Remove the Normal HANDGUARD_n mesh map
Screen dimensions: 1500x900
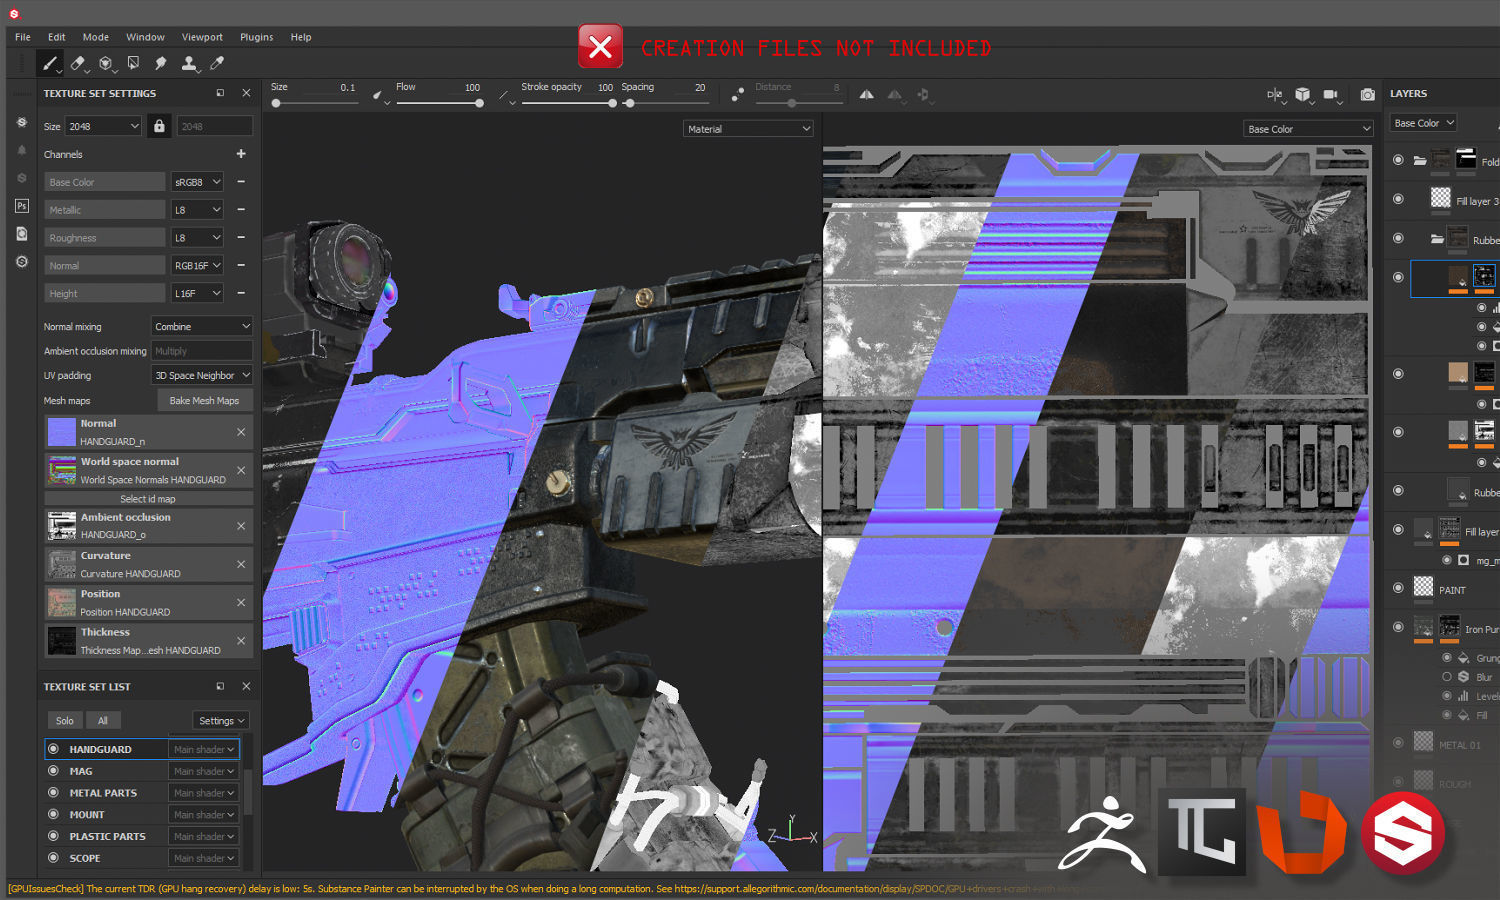(241, 432)
